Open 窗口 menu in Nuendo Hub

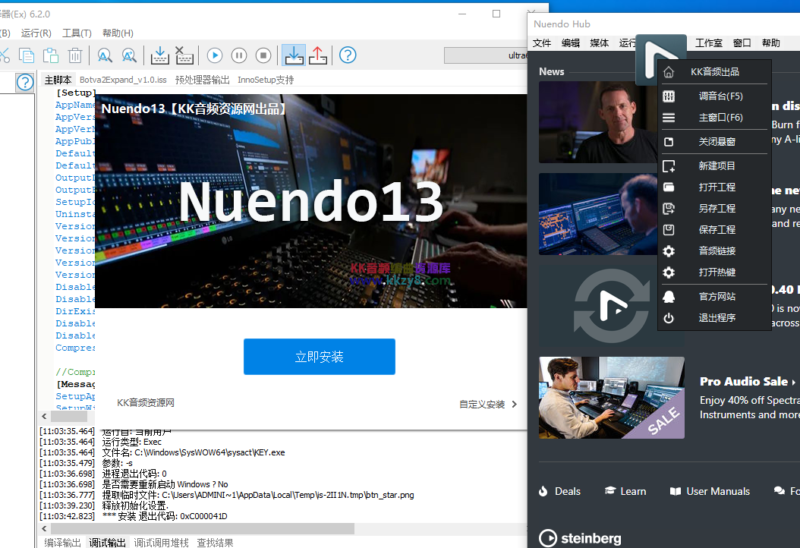[742, 43]
